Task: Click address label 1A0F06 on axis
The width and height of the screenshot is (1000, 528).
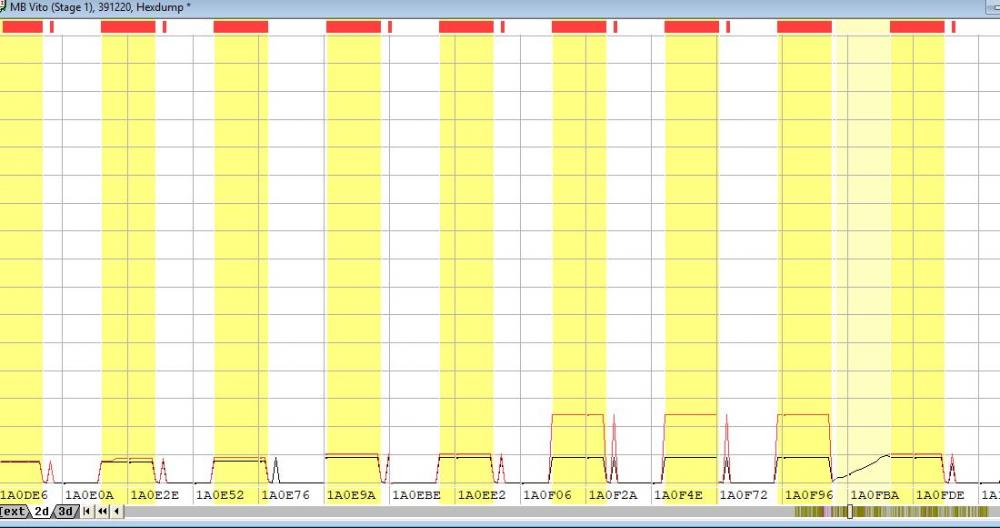Action: click(548, 495)
